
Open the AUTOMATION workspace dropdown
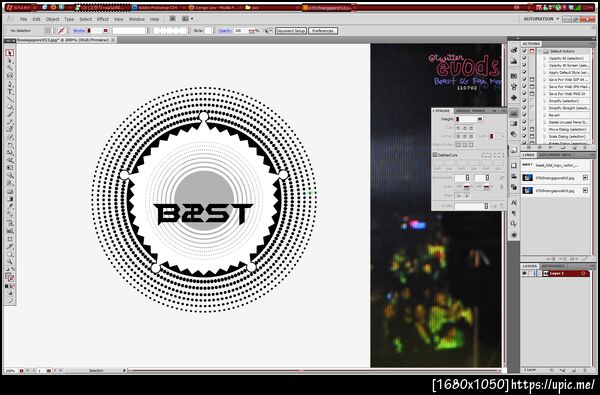click(541, 19)
